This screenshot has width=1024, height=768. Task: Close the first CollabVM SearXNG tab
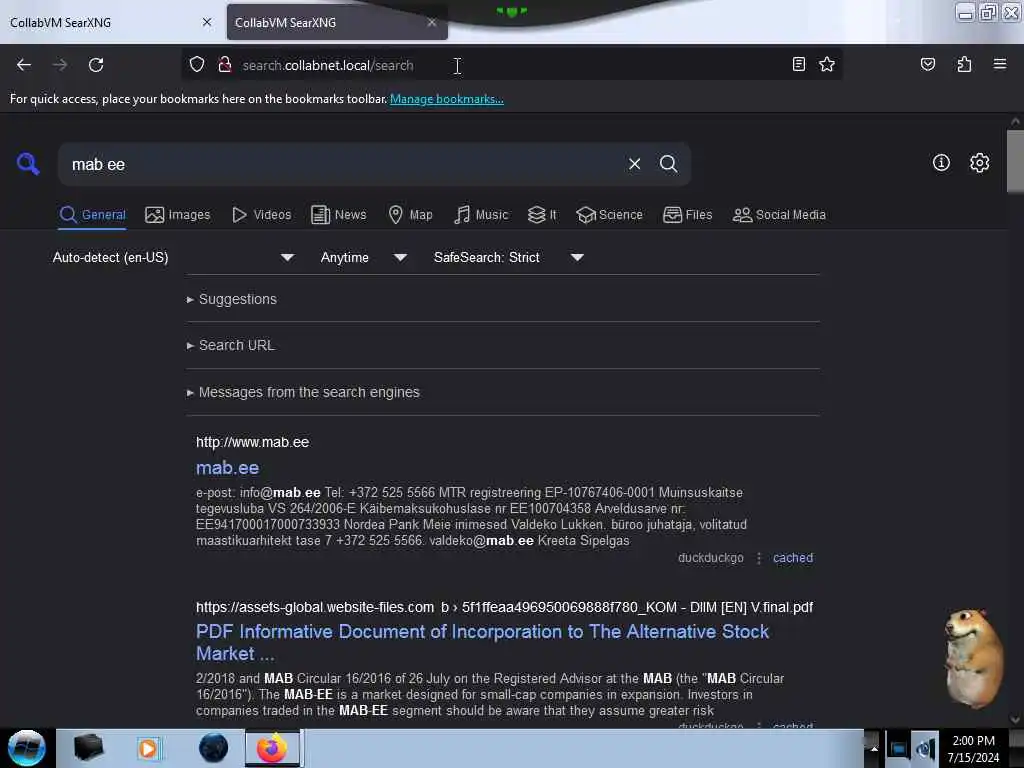pyautogui.click(x=206, y=22)
